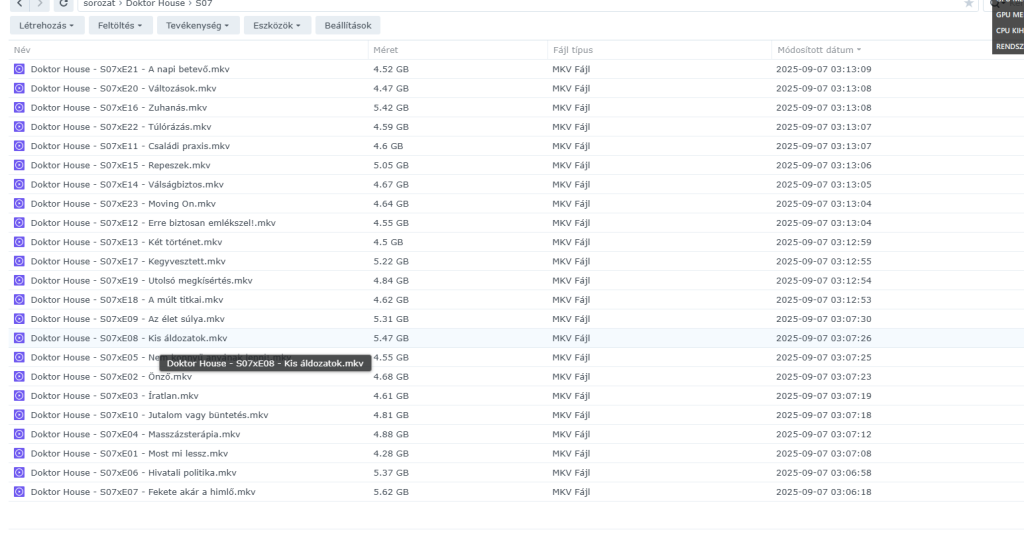
Task: Expand the Feltöltés dropdown menu
Action: tap(119, 25)
